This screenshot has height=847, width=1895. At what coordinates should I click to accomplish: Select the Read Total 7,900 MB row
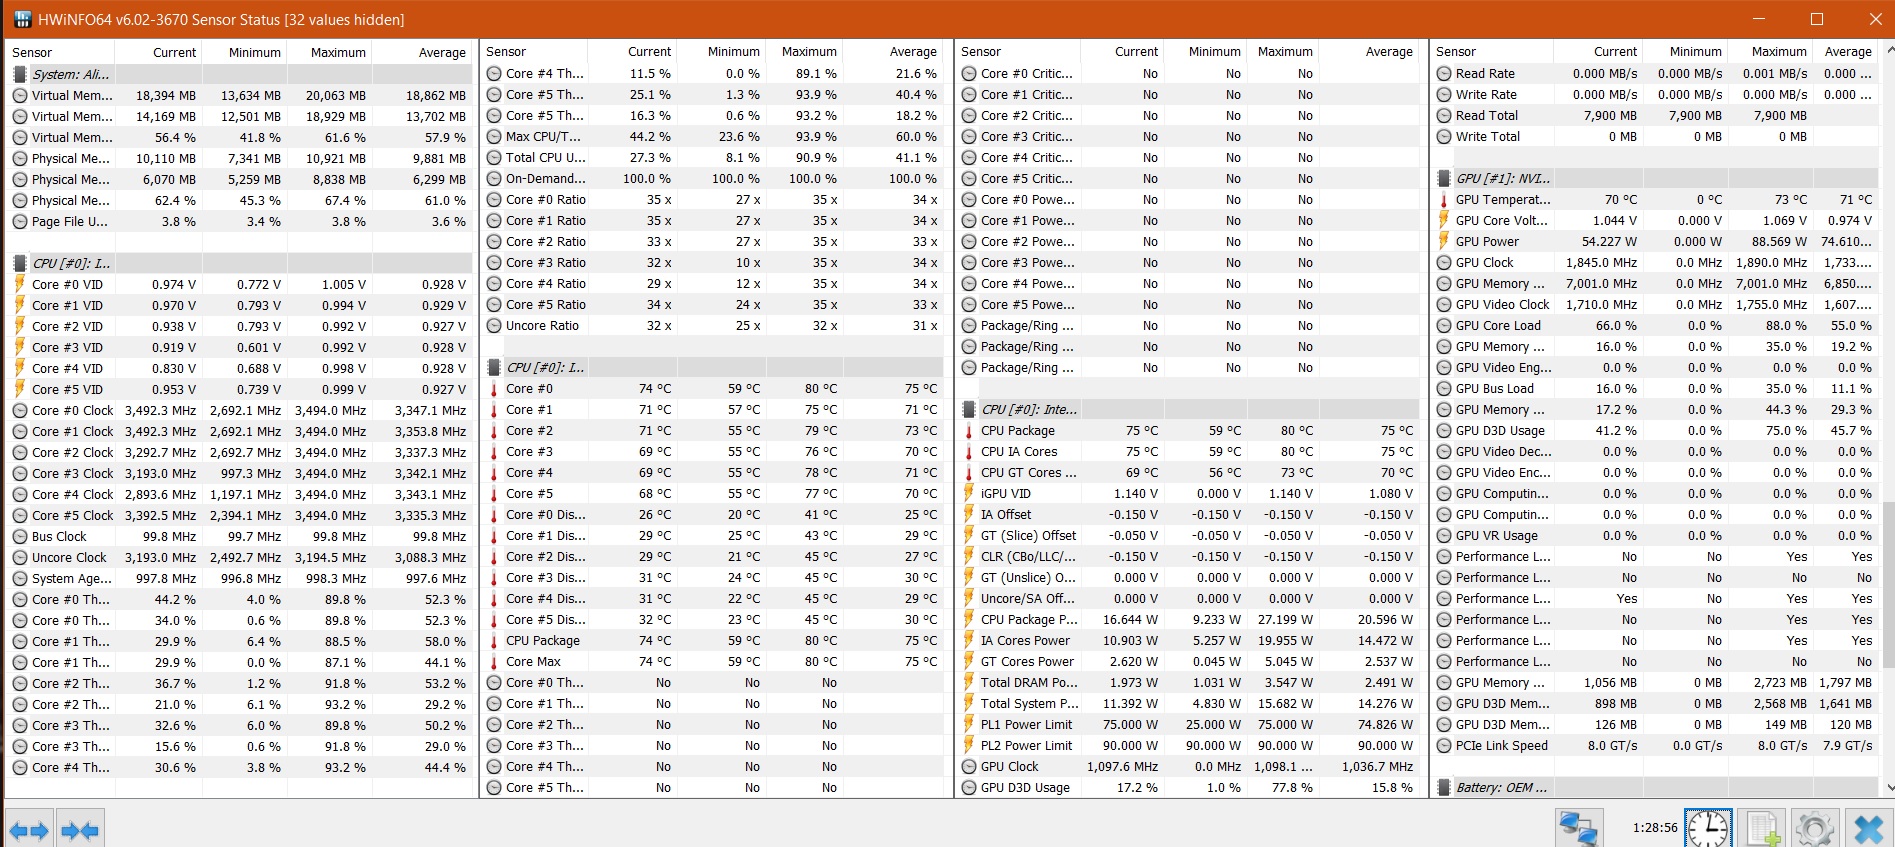[x=1655, y=115]
